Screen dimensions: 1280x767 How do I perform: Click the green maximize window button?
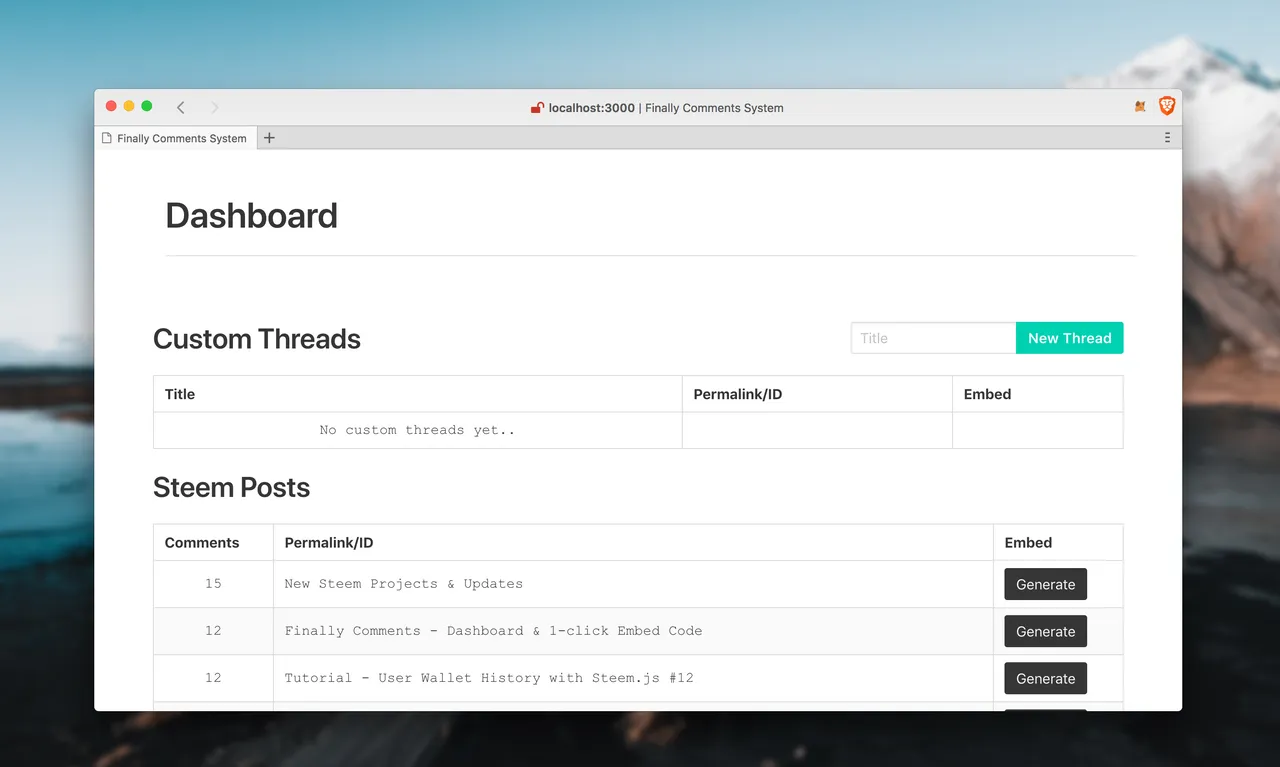(147, 106)
